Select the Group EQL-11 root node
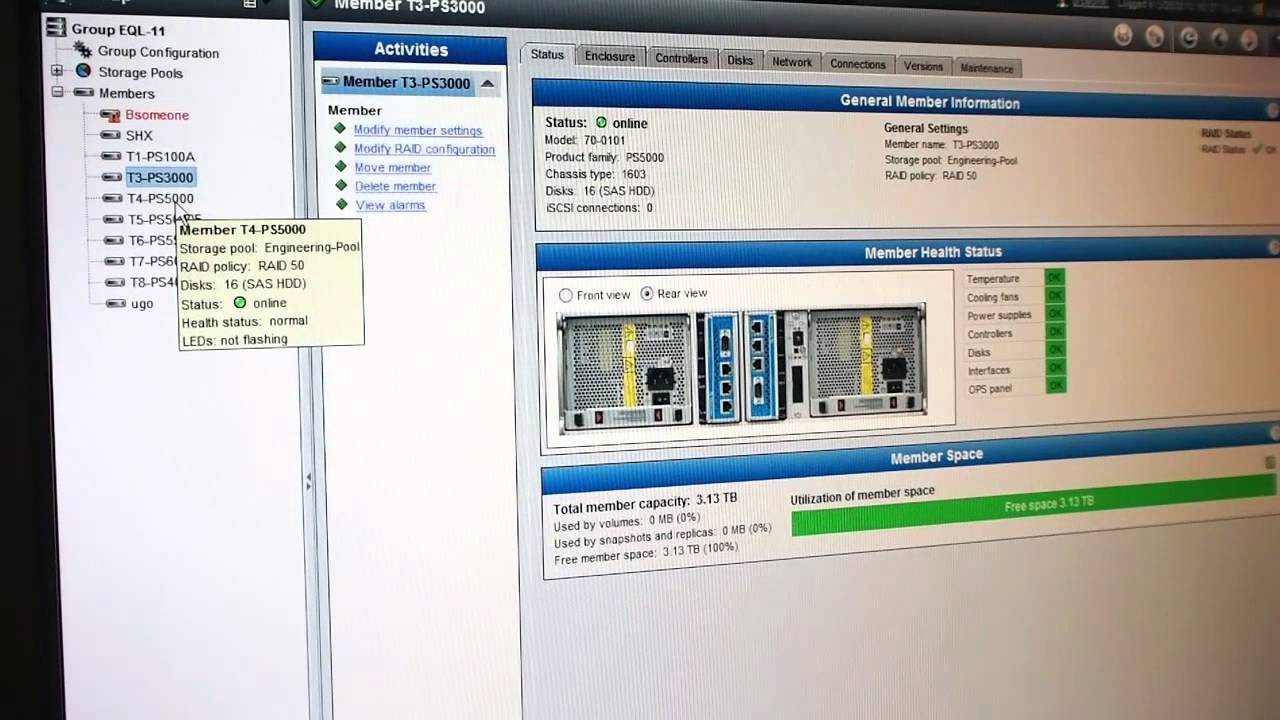 pyautogui.click(x=118, y=30)
